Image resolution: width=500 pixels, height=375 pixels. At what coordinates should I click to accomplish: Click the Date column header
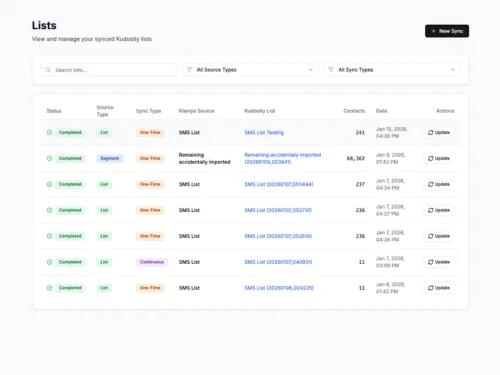click(x=382, y=111)
